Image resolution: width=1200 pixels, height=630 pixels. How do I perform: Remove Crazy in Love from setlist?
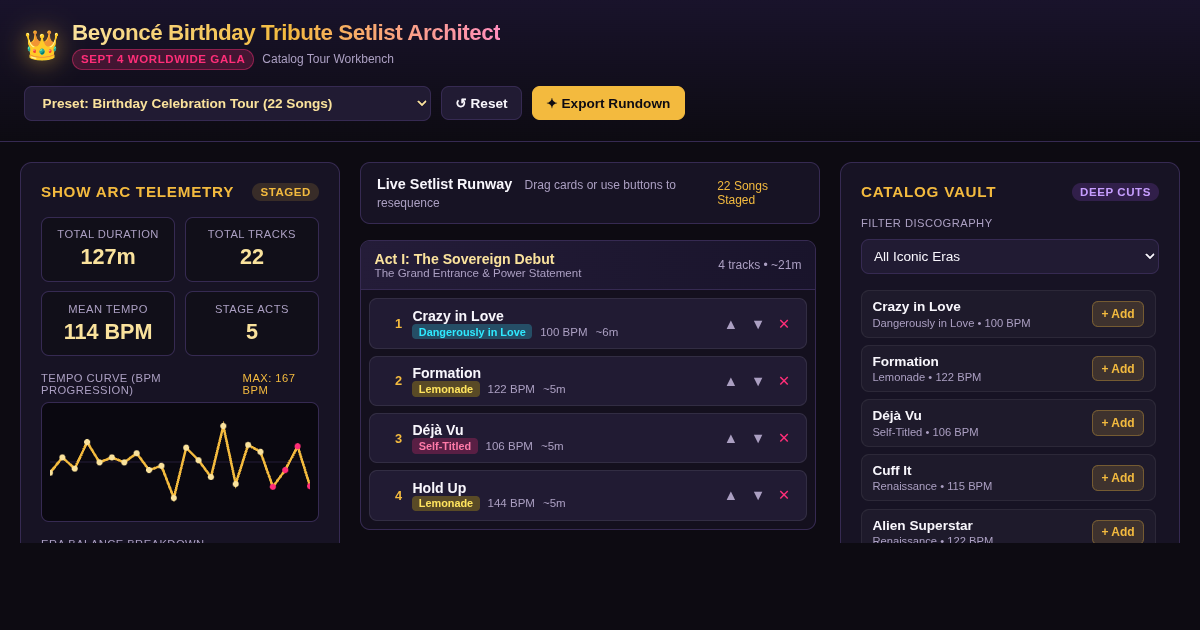tap(784, 324)
